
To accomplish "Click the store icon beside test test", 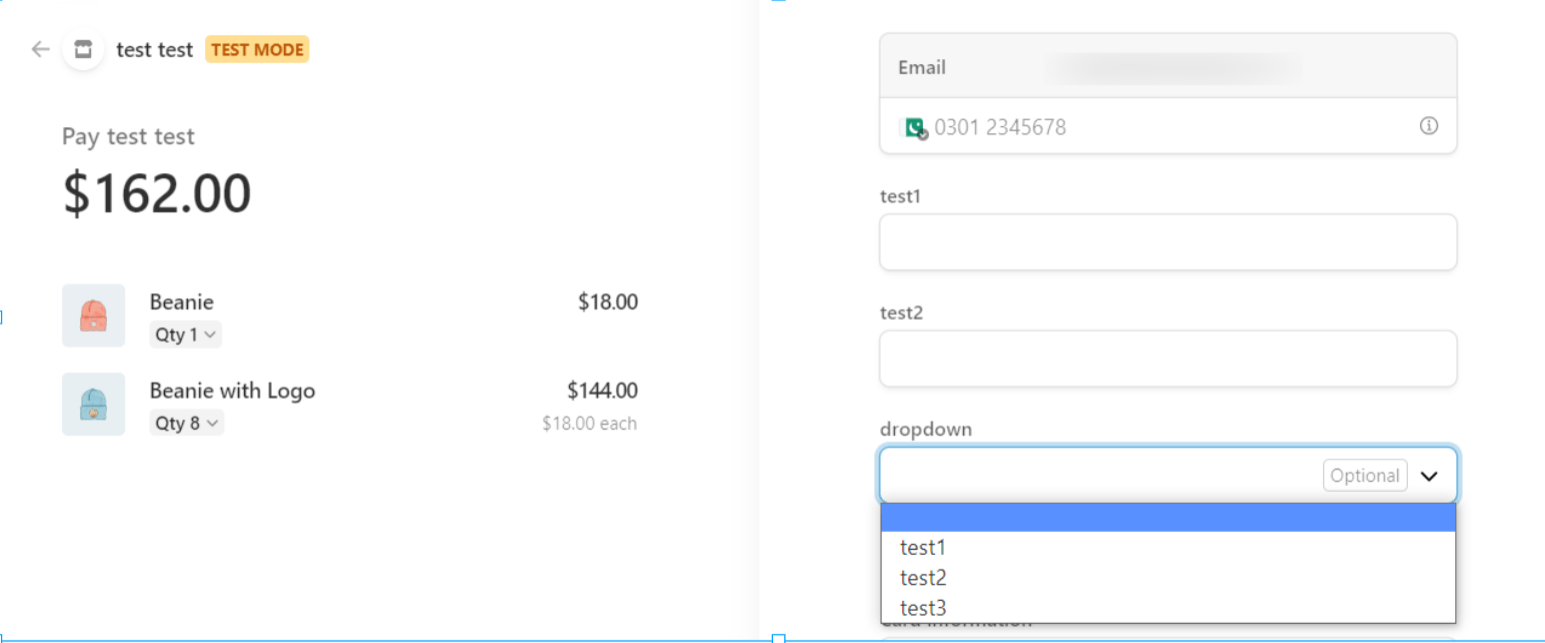I will (83, 49).
